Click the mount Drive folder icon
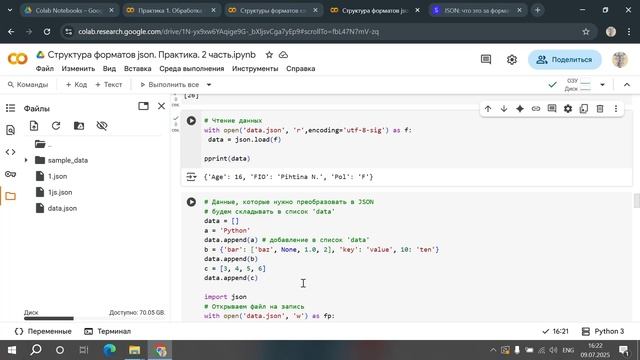This screenshot has width=640, height=360. point(79,126)
